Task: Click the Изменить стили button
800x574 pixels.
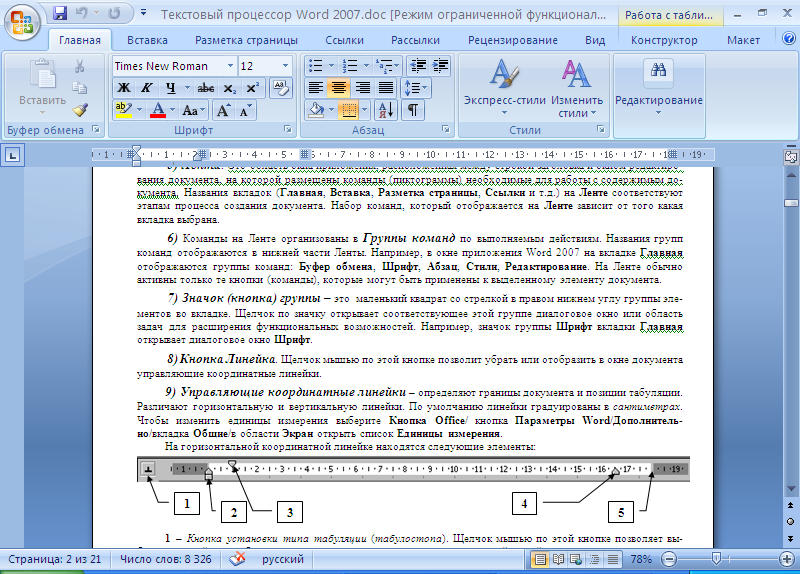Action: point(577,88)
